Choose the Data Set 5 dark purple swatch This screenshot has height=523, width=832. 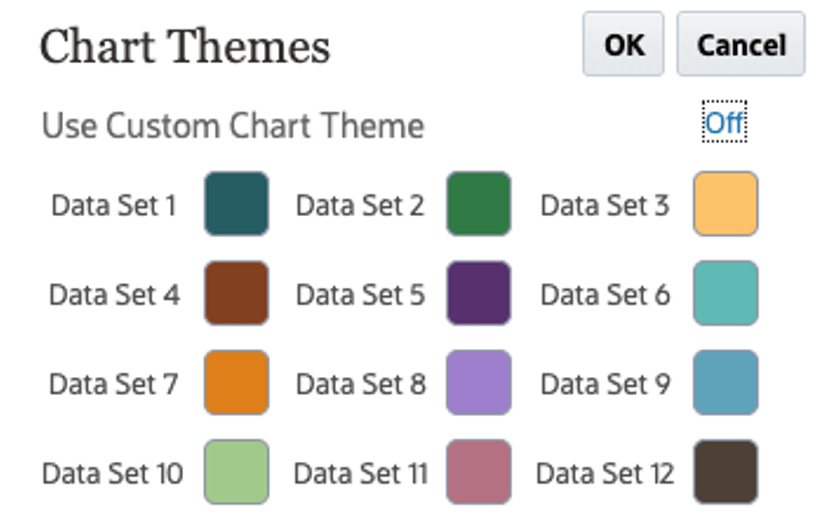pos(479,294)
